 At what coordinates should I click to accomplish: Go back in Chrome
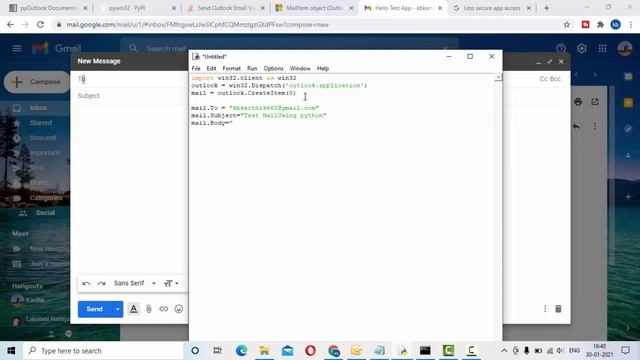10,24
